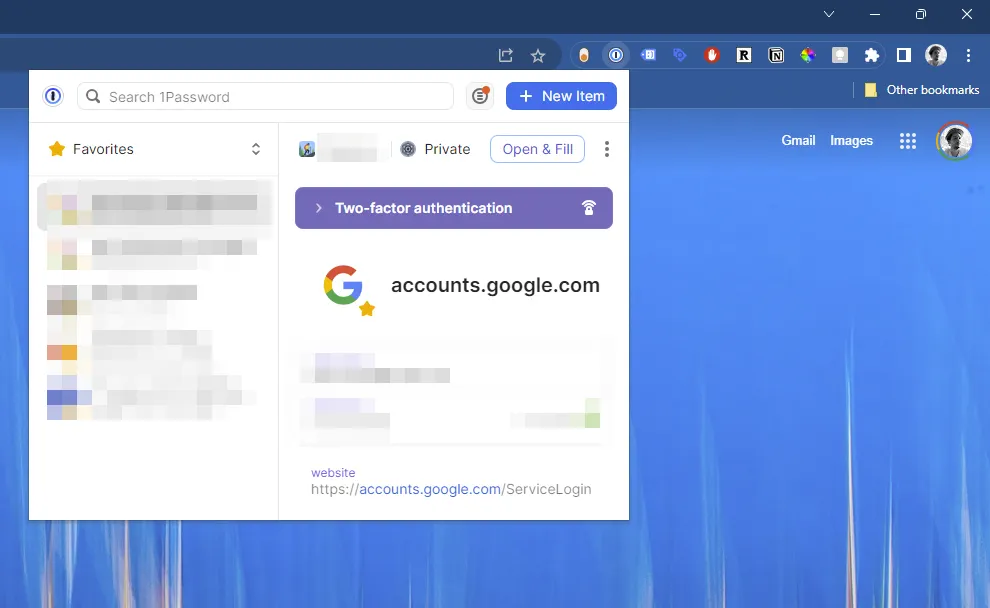The width and height of the screenshot is (990, 608).
Task: Click the Open & Fill button
Action: (x=537, y=149)
